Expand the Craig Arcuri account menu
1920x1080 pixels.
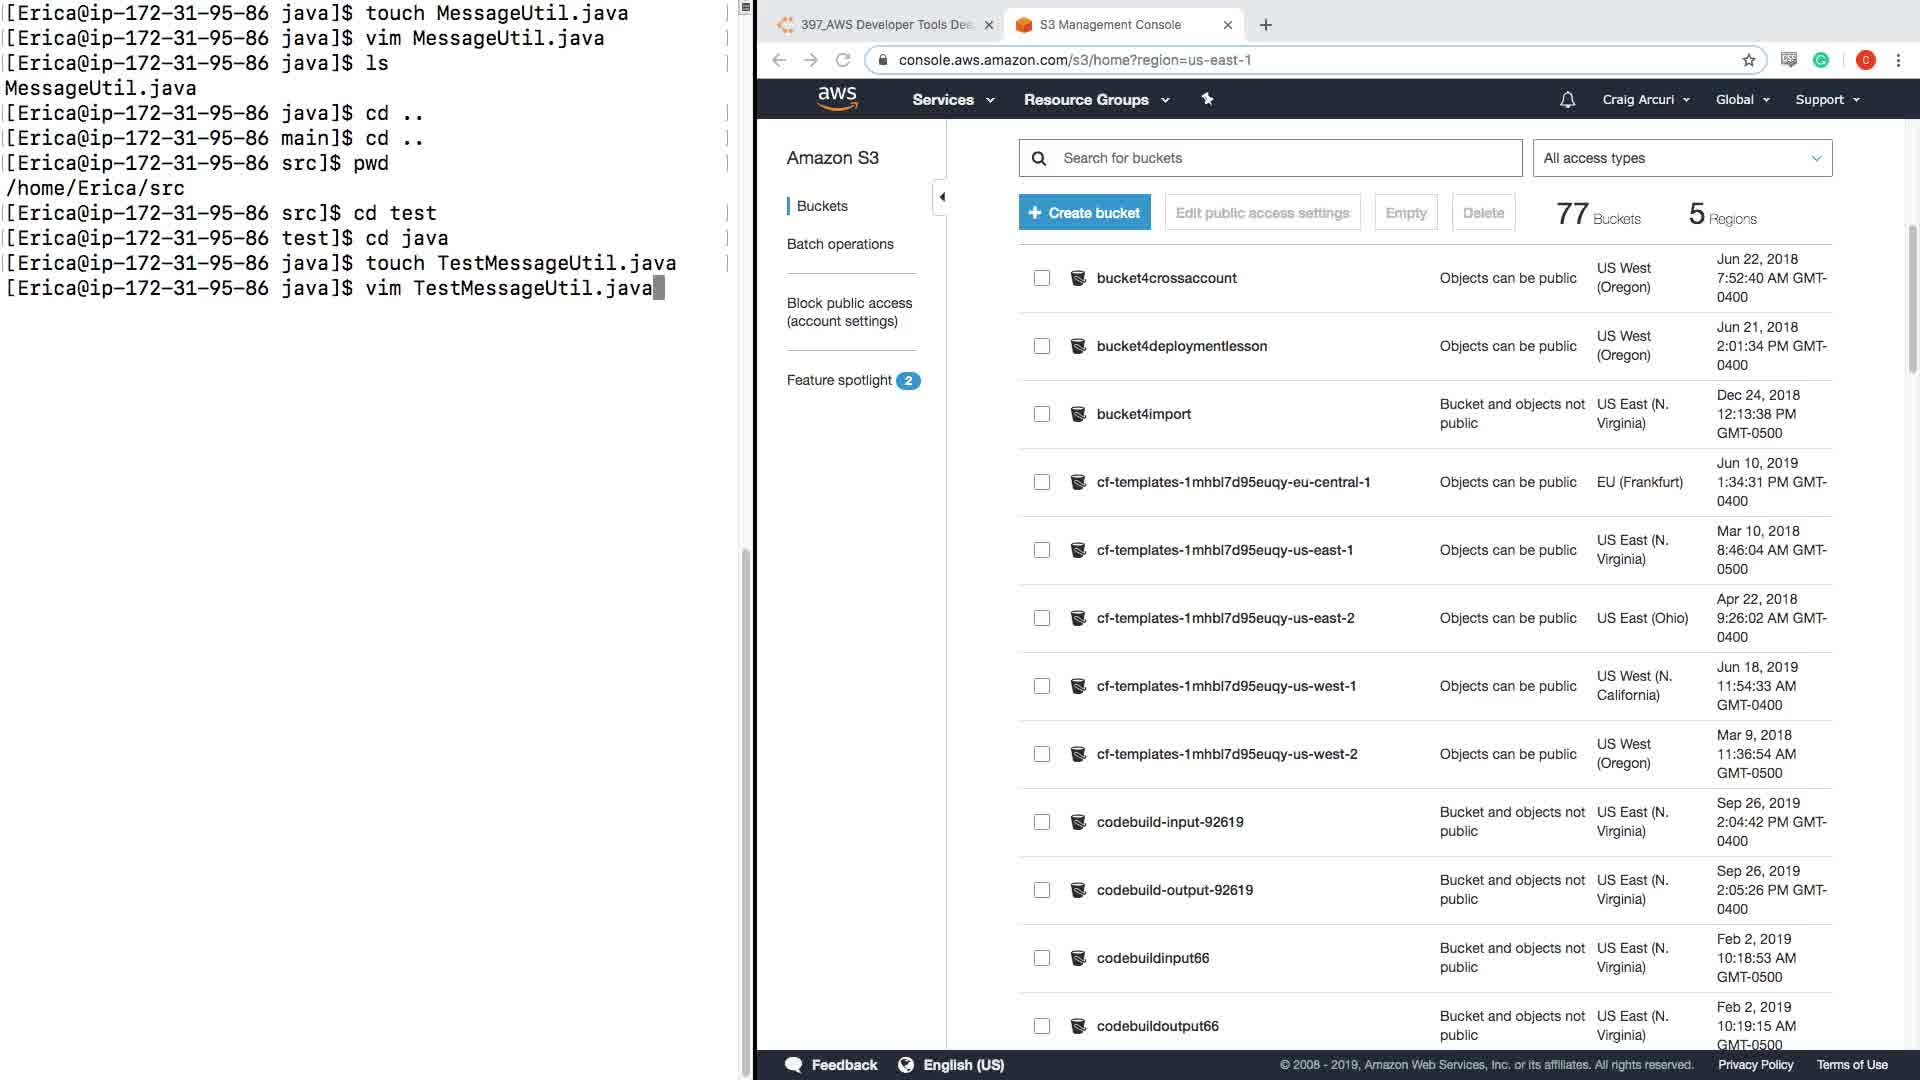click(1645, 100)
